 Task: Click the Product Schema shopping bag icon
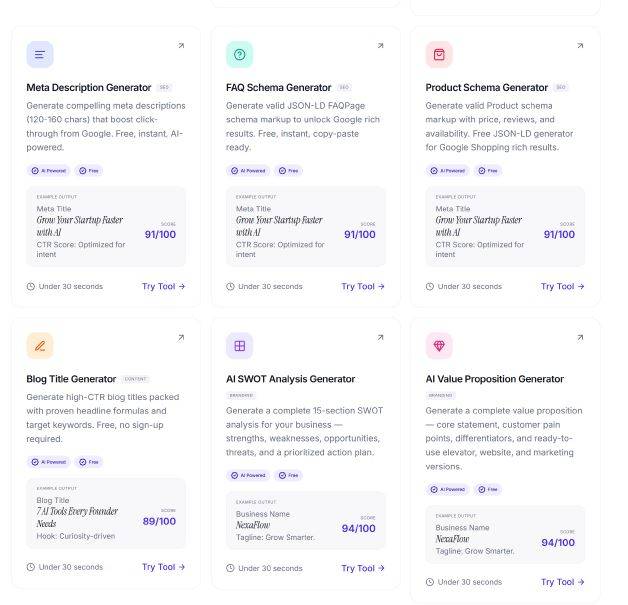439,54
